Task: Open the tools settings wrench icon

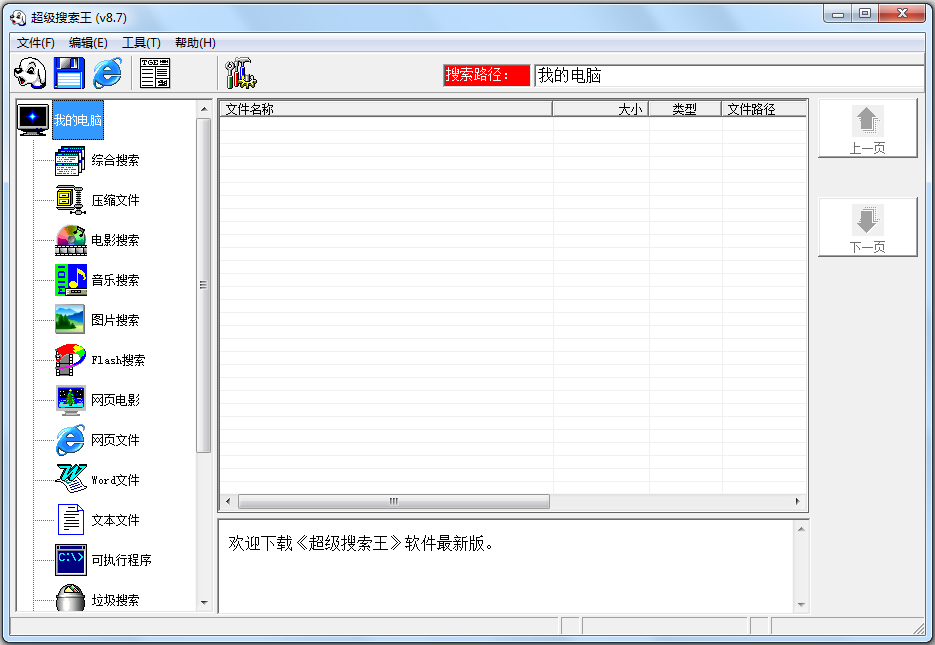Action: [241, 73]
